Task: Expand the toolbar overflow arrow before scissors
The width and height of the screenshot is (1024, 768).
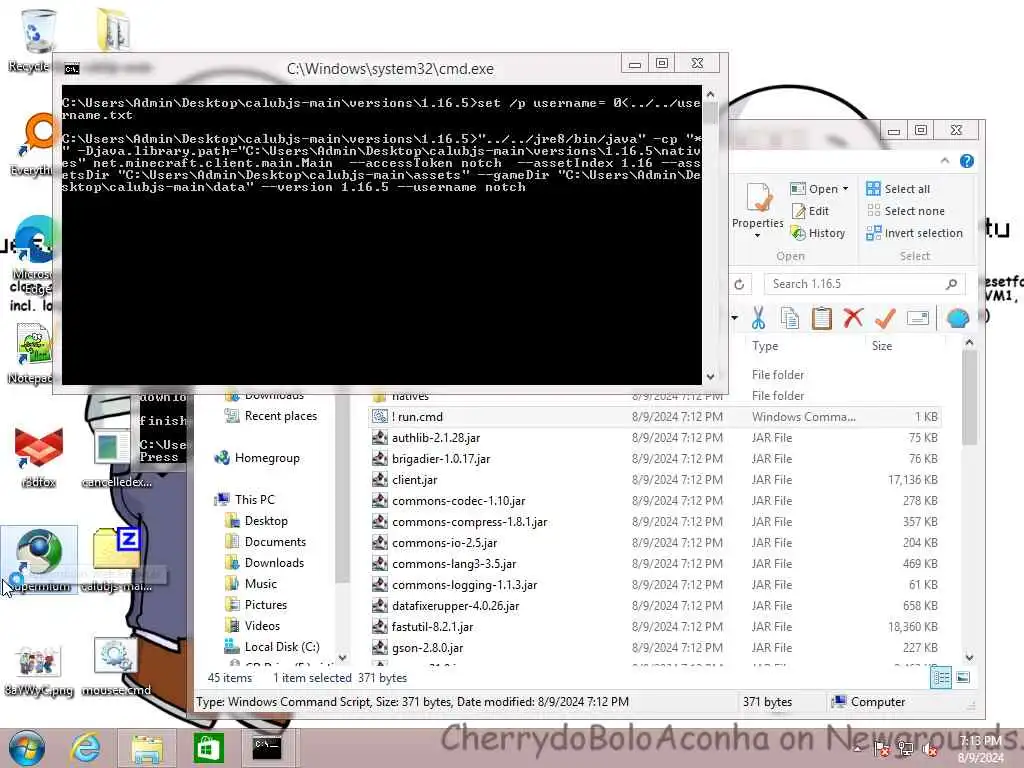Action: coord(735,318)
